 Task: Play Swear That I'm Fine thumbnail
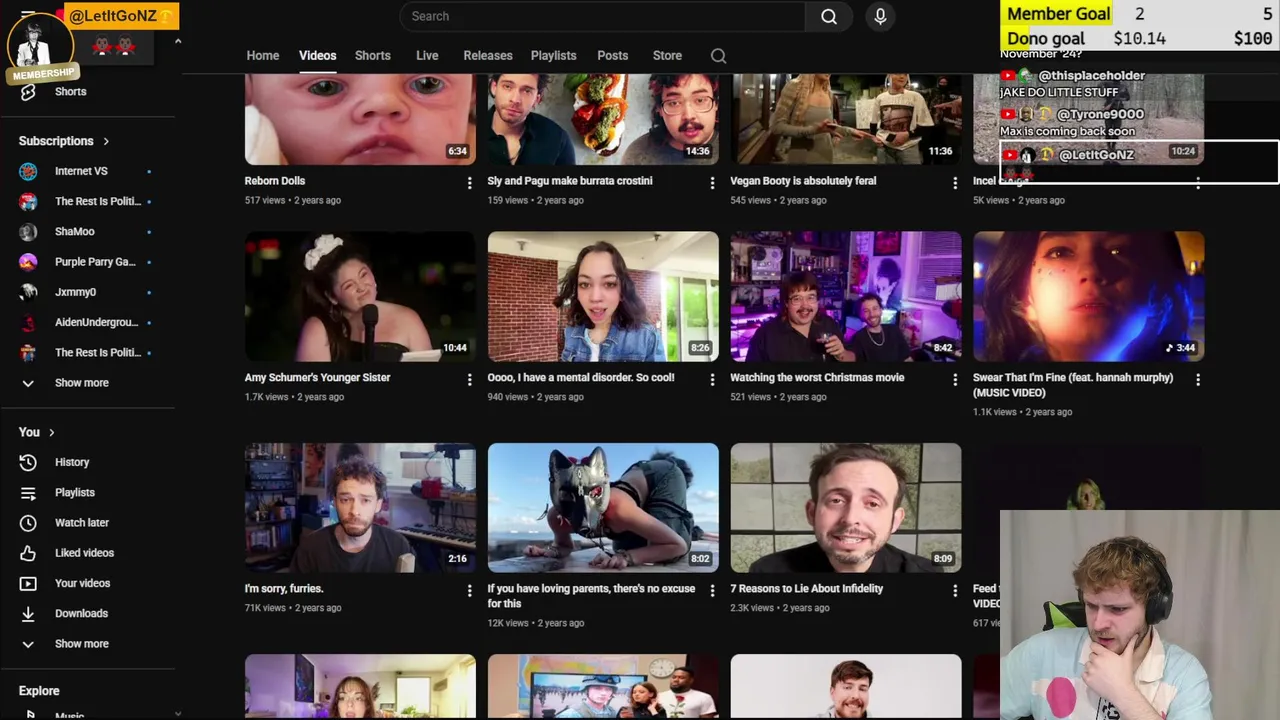[x=1089, y=296]
